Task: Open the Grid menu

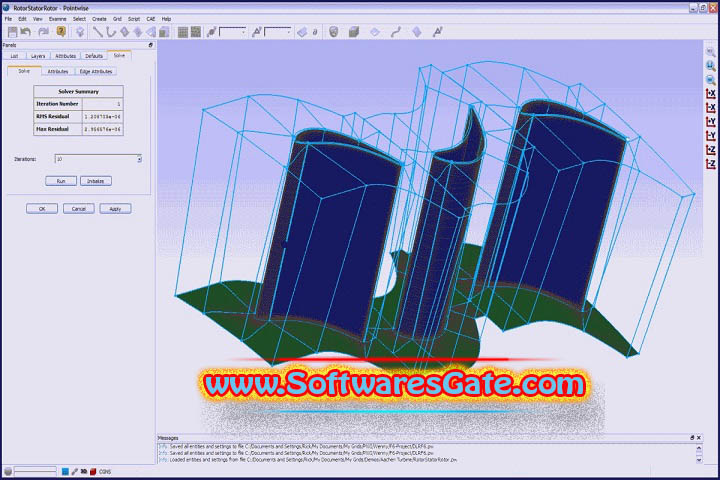Action: pyautogui.click(x=117, y=19)
